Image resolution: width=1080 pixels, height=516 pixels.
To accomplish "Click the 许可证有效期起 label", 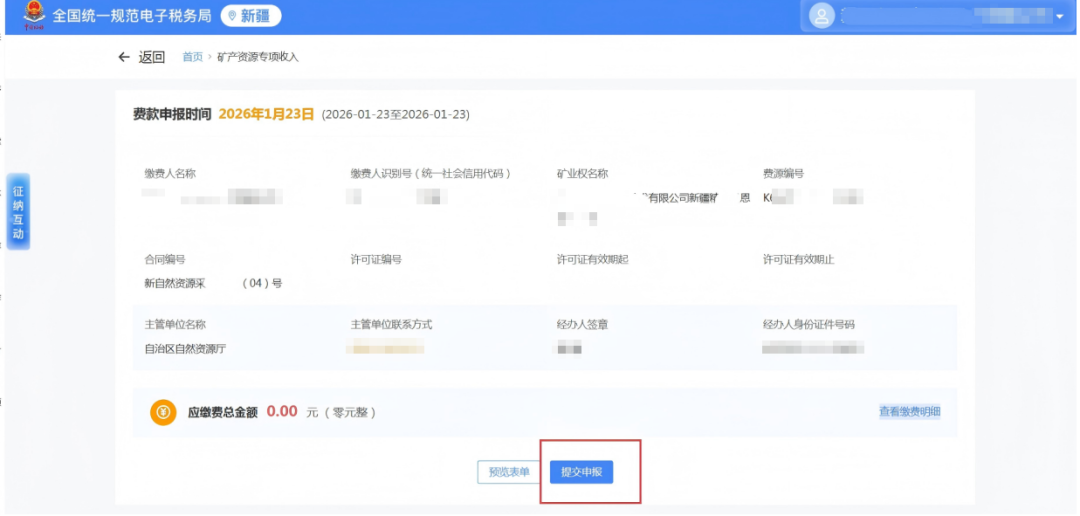I will [x=593, y=260].
